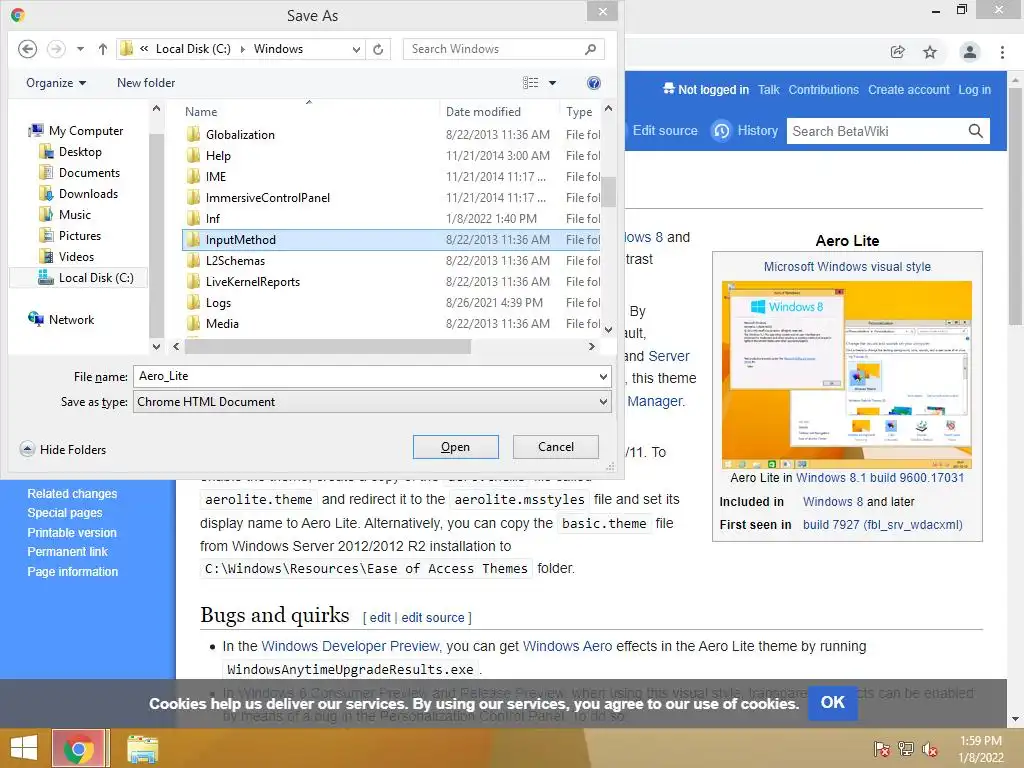Click BetaWiki search magnifier icon
This screenshot has width=1024, height=768.
click(976, 131)
